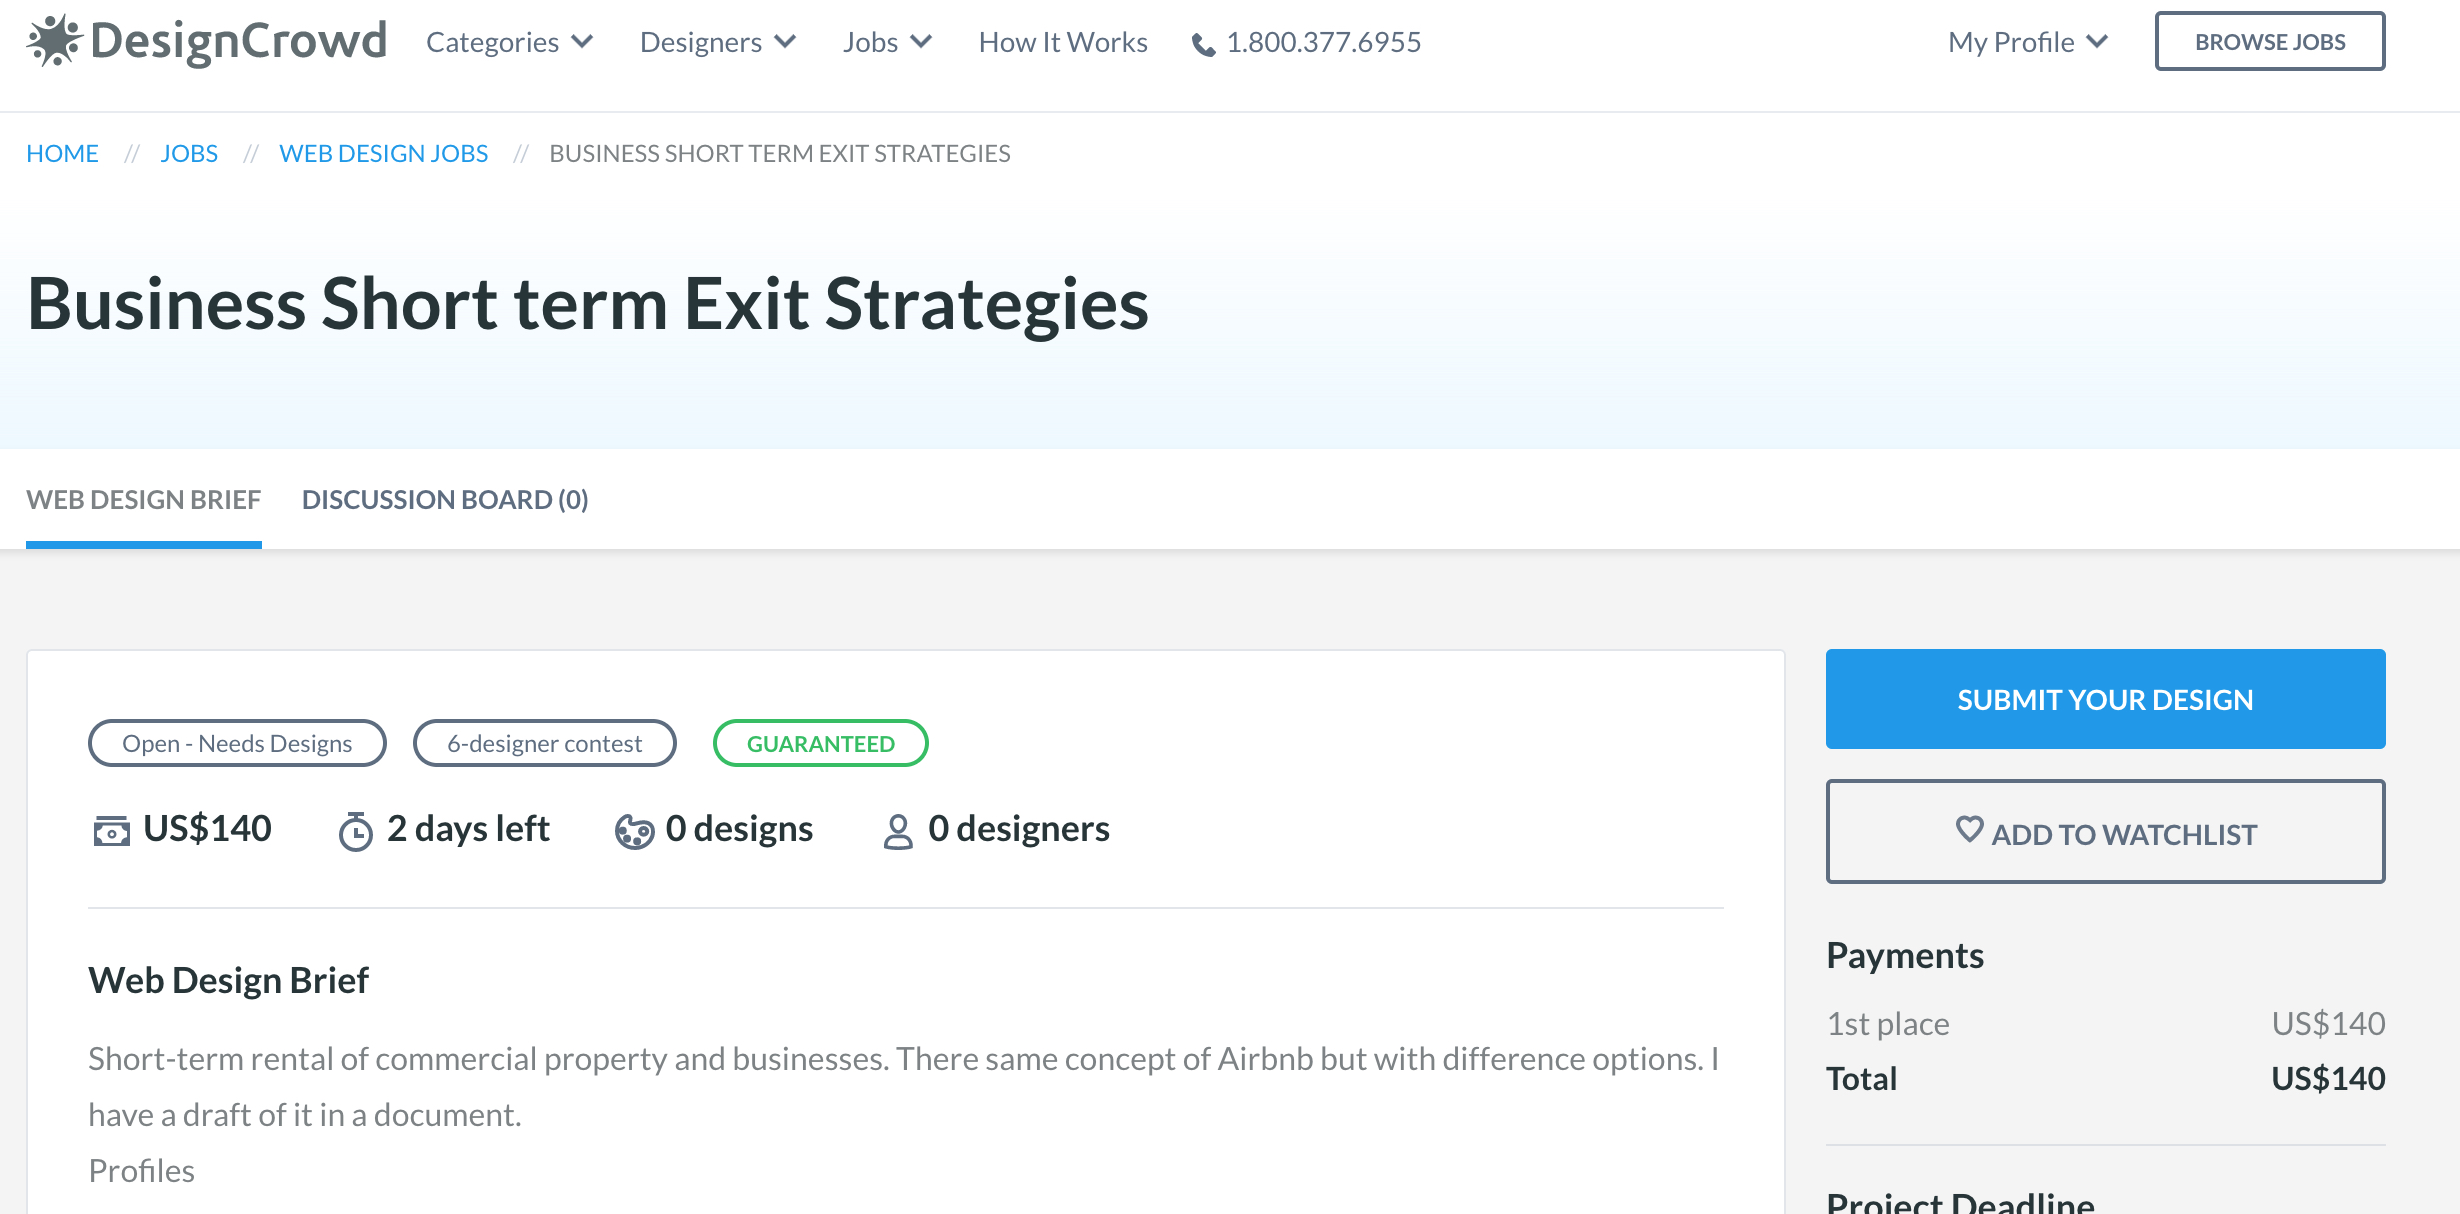2460x1214 pixels.
Task: Open the Designers dropdown menu
Action: tap(717, 42)
